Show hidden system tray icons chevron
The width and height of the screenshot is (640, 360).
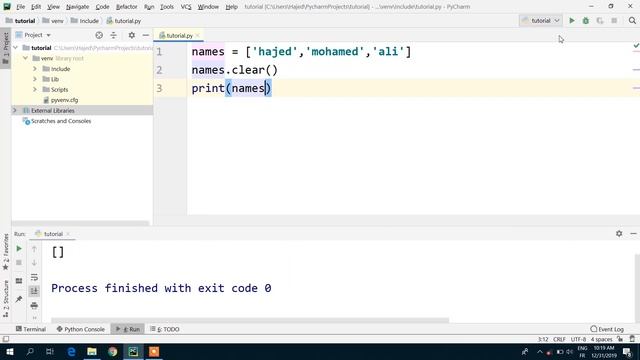pos(540,351)
